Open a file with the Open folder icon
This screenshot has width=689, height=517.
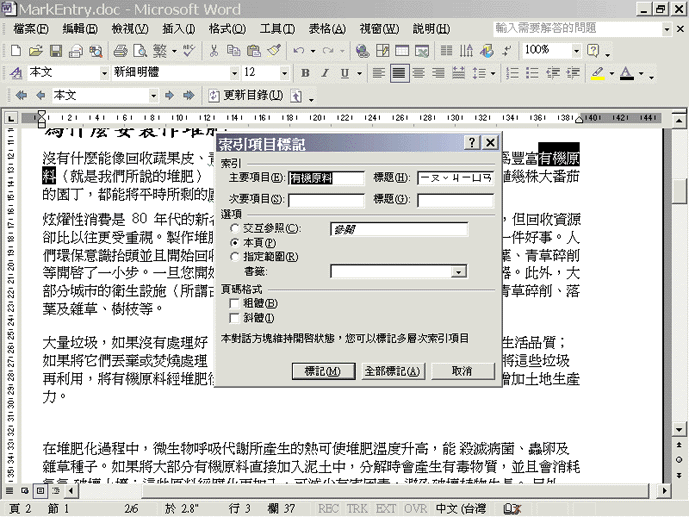pyautogui.click(x=35, y=51)
